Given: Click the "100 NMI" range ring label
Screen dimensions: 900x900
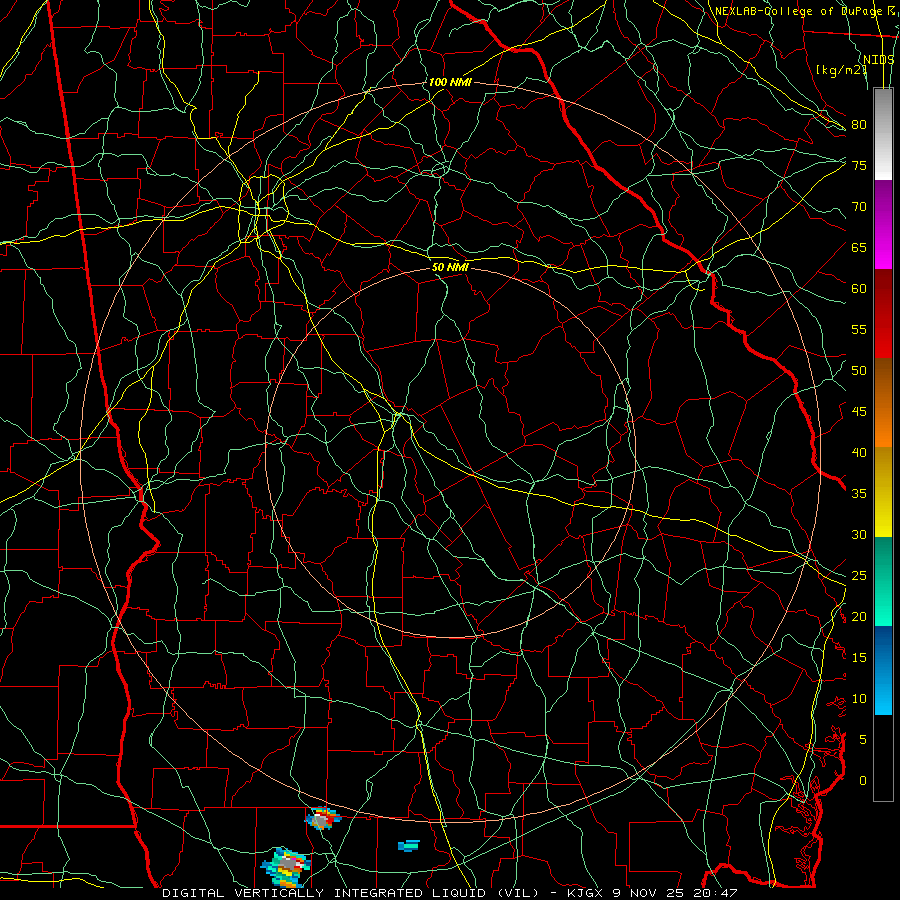Looking at the screenshot, I should click(450, 82).
